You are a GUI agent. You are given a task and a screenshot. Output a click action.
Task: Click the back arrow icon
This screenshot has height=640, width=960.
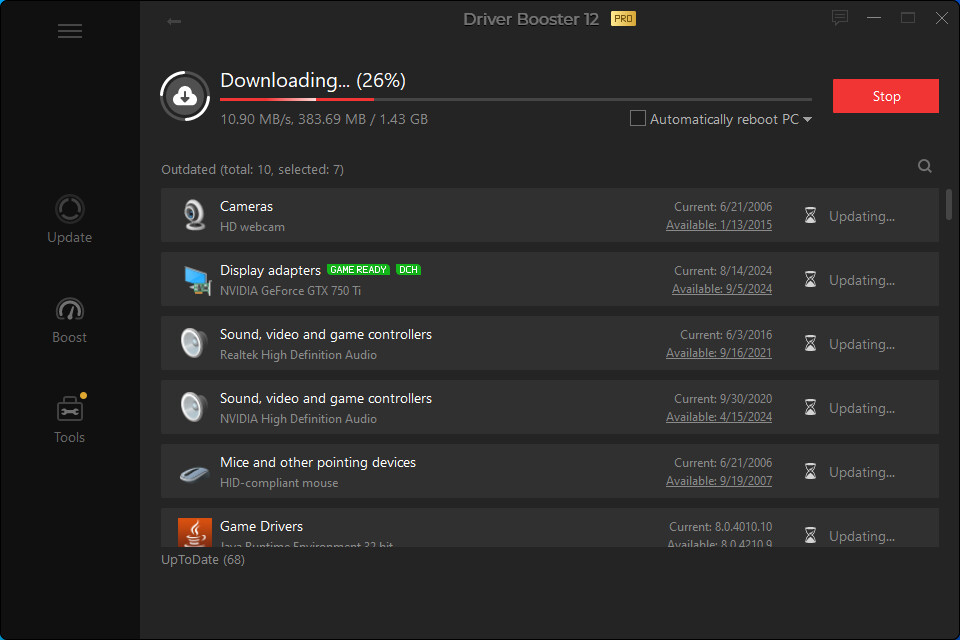pyautogui.click(x=174, y=21)
